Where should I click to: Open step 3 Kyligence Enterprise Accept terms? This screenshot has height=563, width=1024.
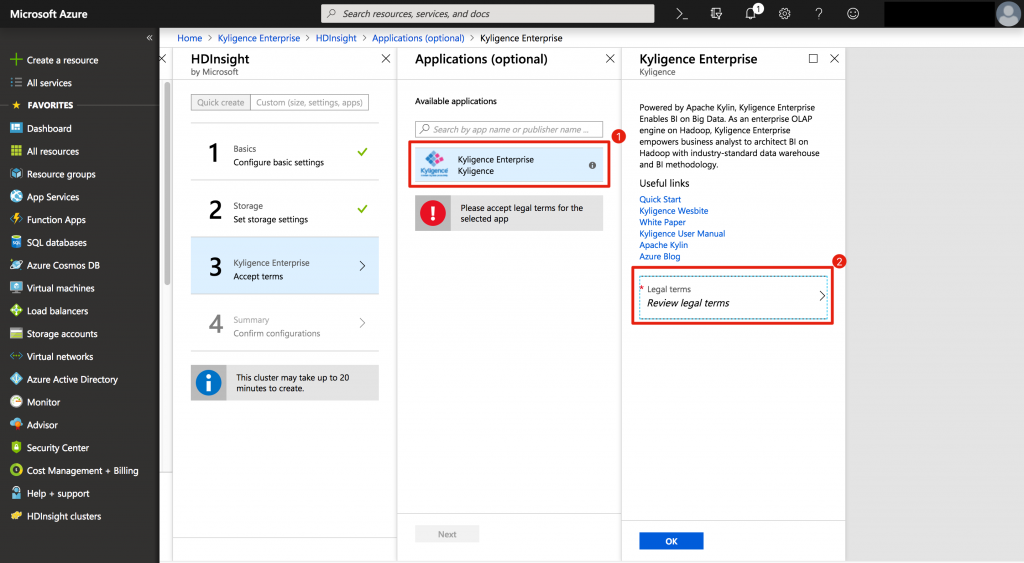point(285,266)
